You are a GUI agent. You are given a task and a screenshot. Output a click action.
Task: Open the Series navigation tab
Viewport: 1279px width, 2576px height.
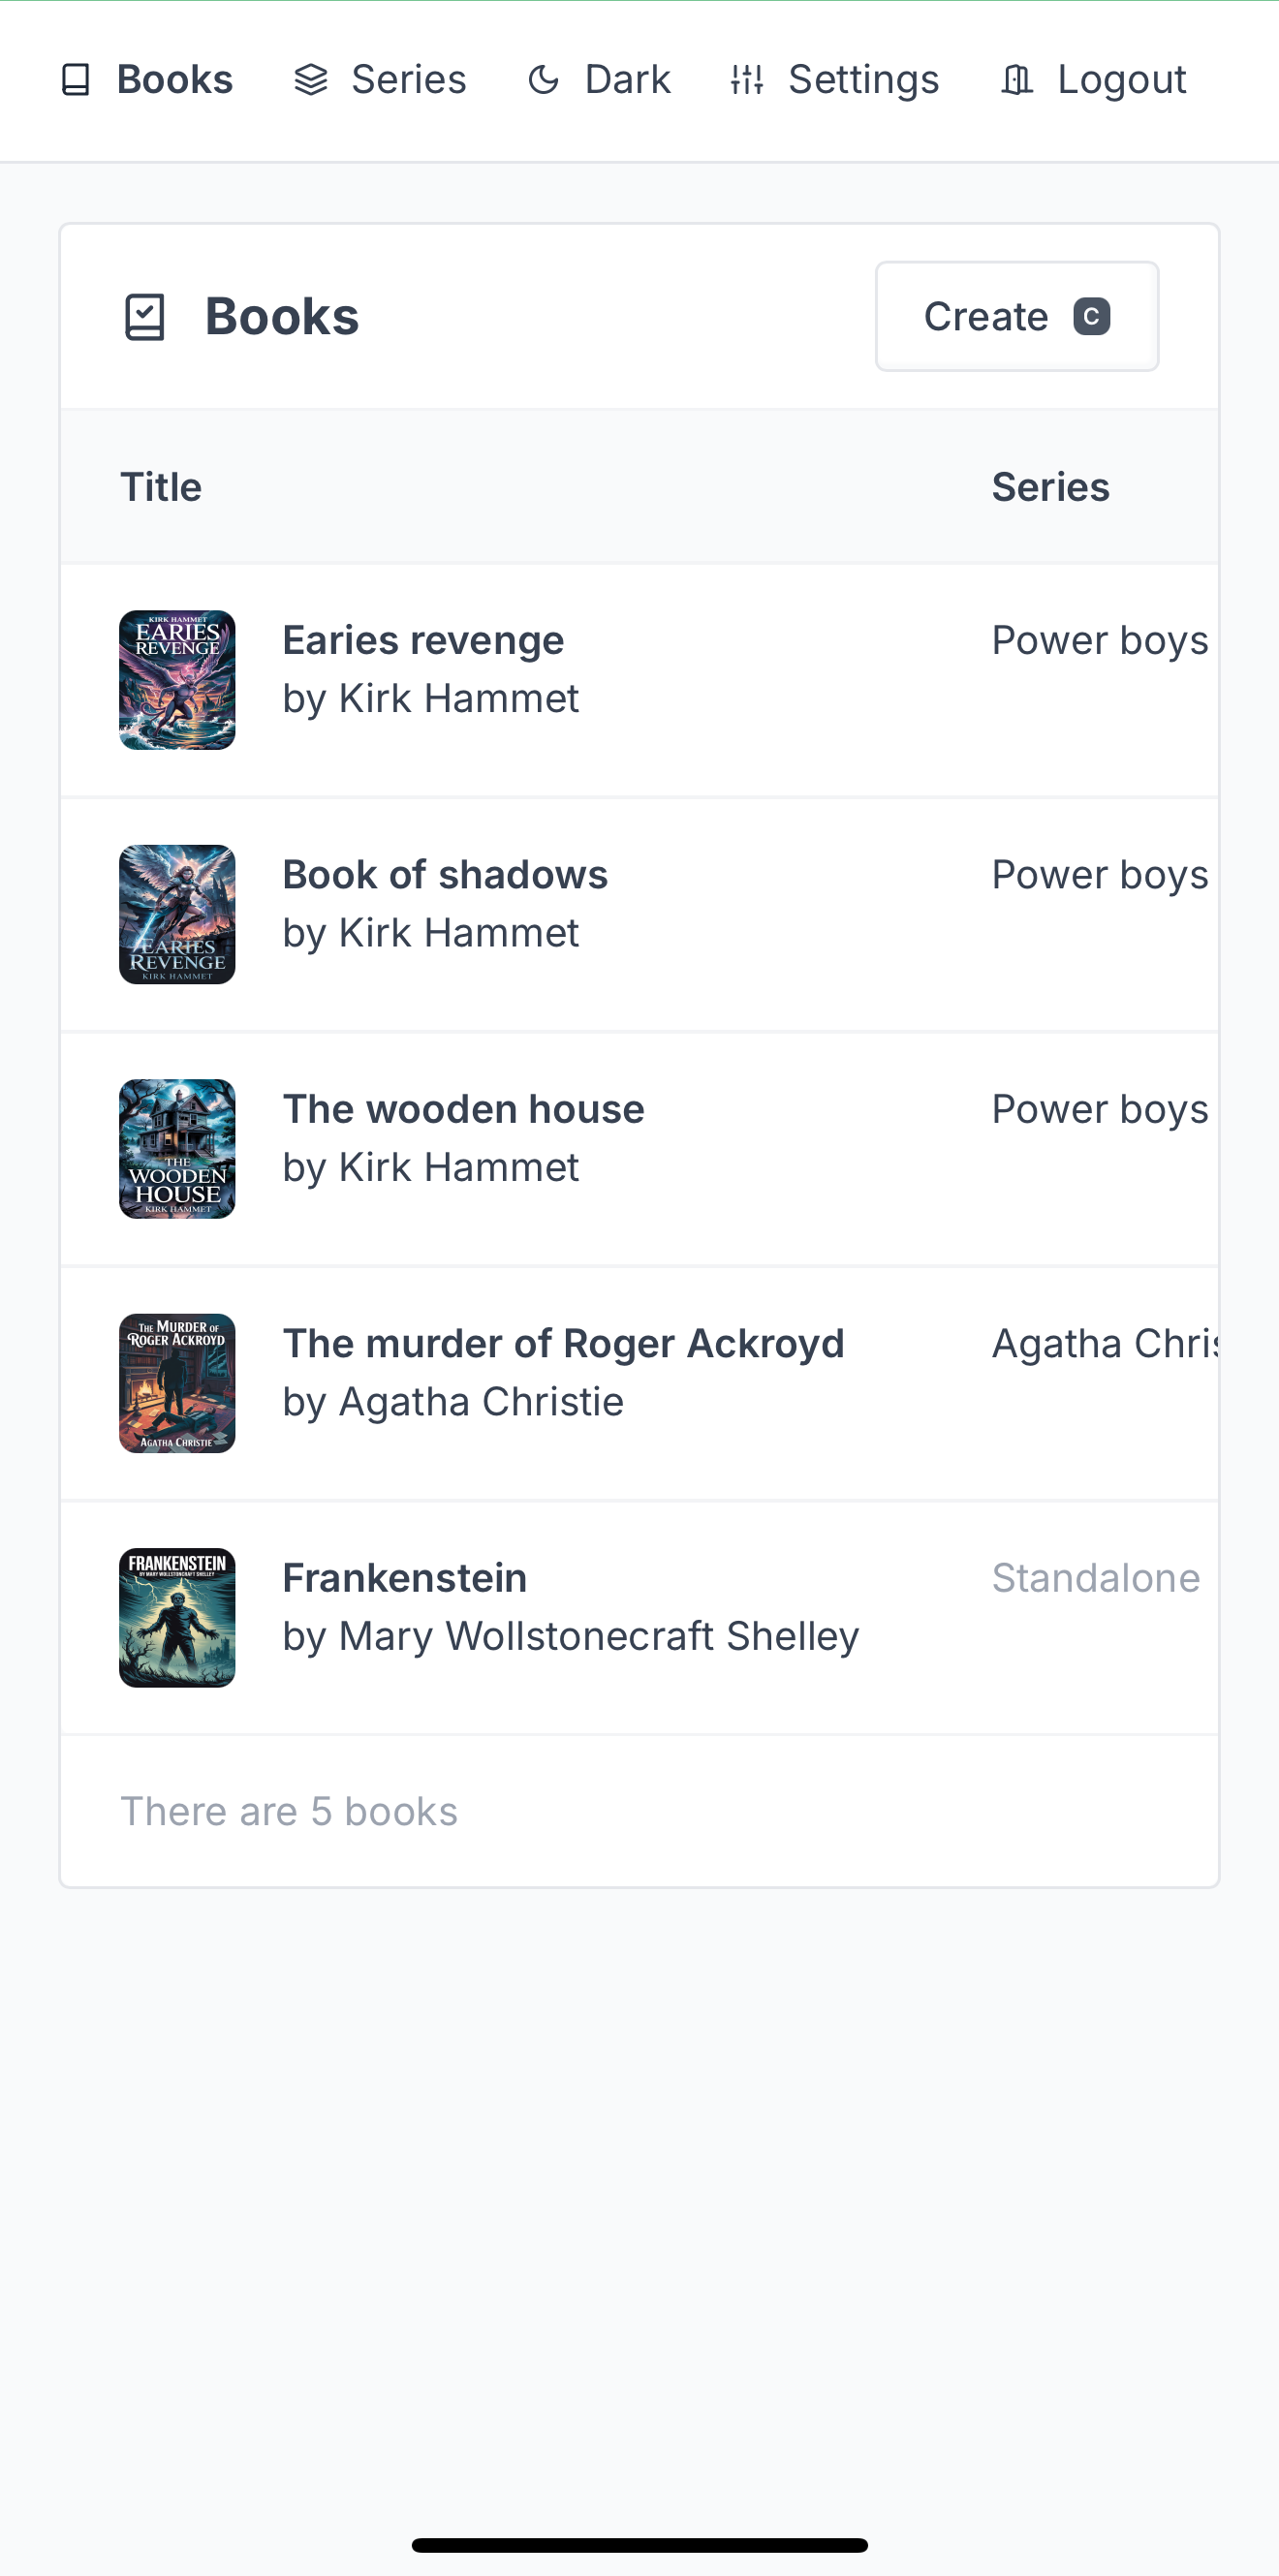click(380, 80)
